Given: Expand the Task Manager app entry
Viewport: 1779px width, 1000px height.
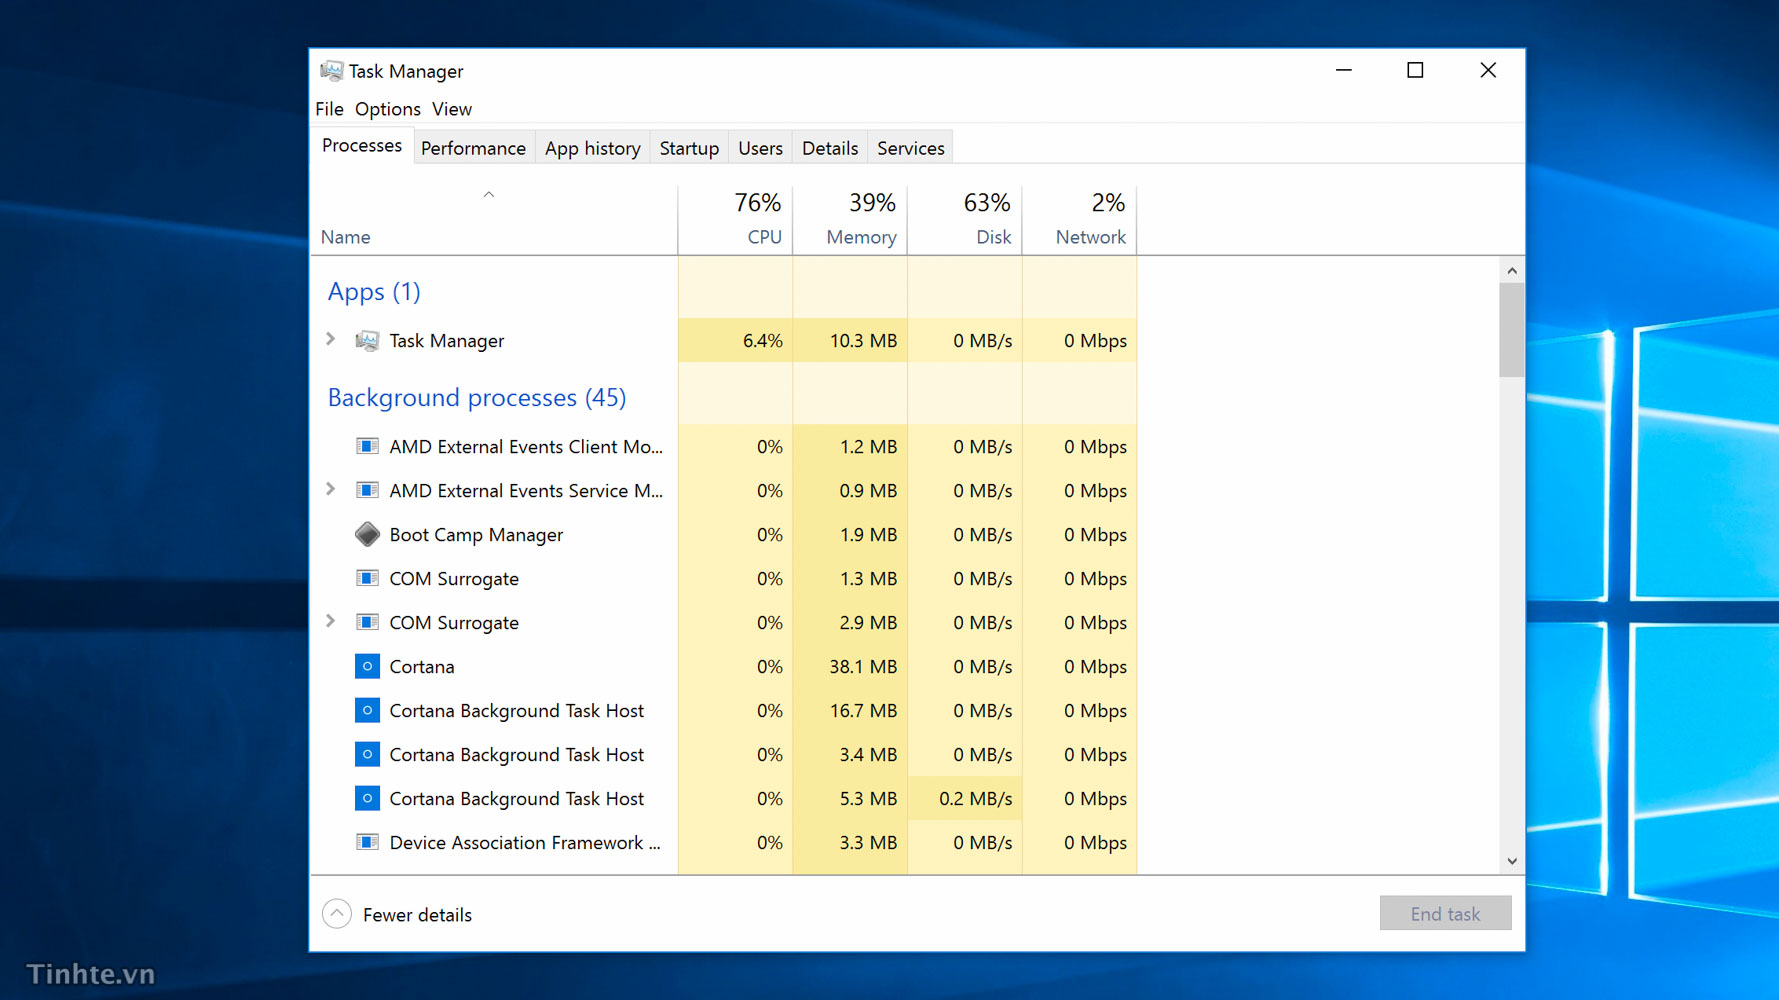Looking at the screenshot, I should tap(331, 339).
